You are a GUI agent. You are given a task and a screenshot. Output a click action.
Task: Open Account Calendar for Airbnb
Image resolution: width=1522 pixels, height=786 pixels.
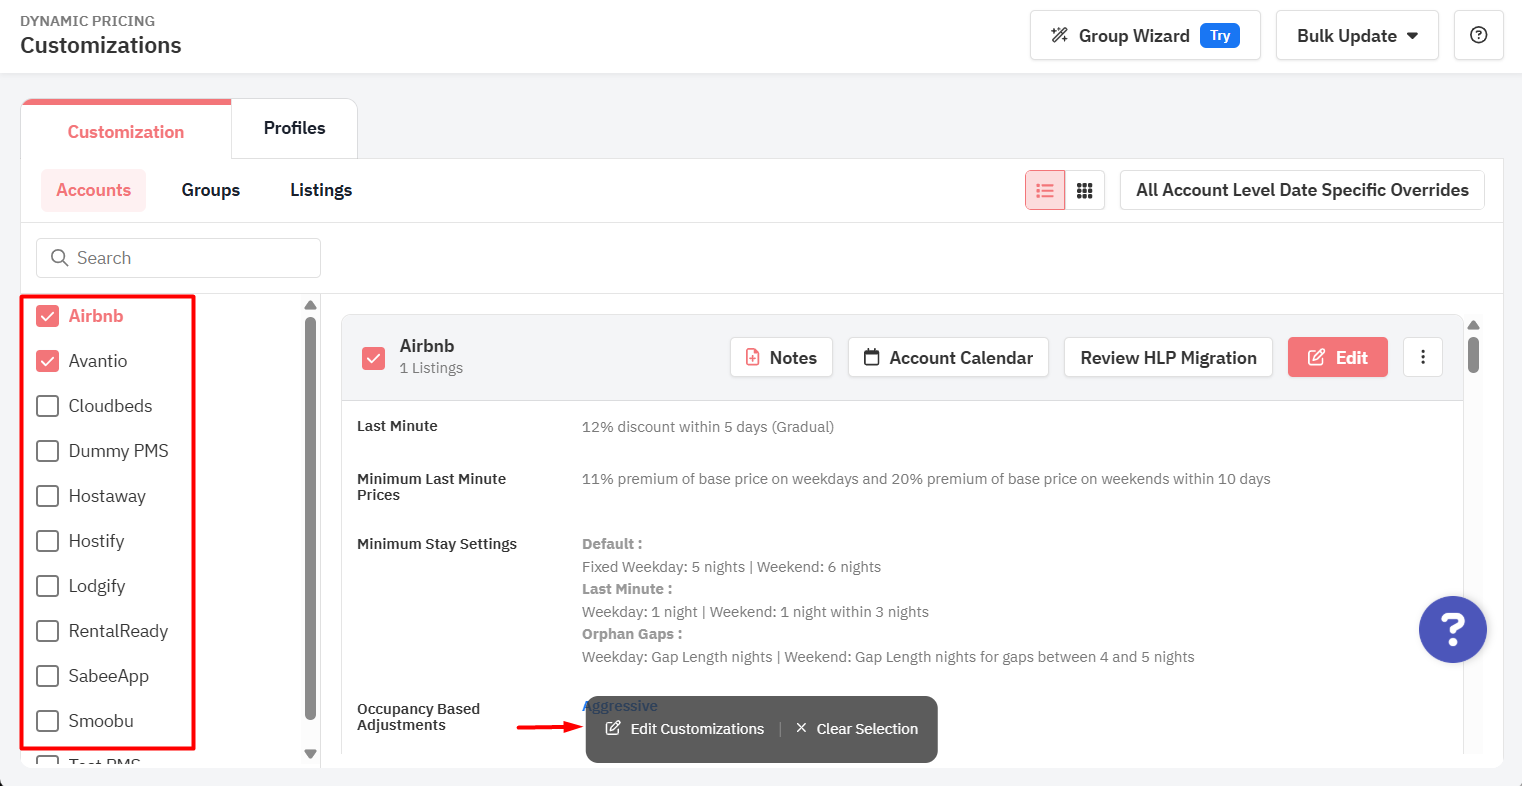[948, 357]
